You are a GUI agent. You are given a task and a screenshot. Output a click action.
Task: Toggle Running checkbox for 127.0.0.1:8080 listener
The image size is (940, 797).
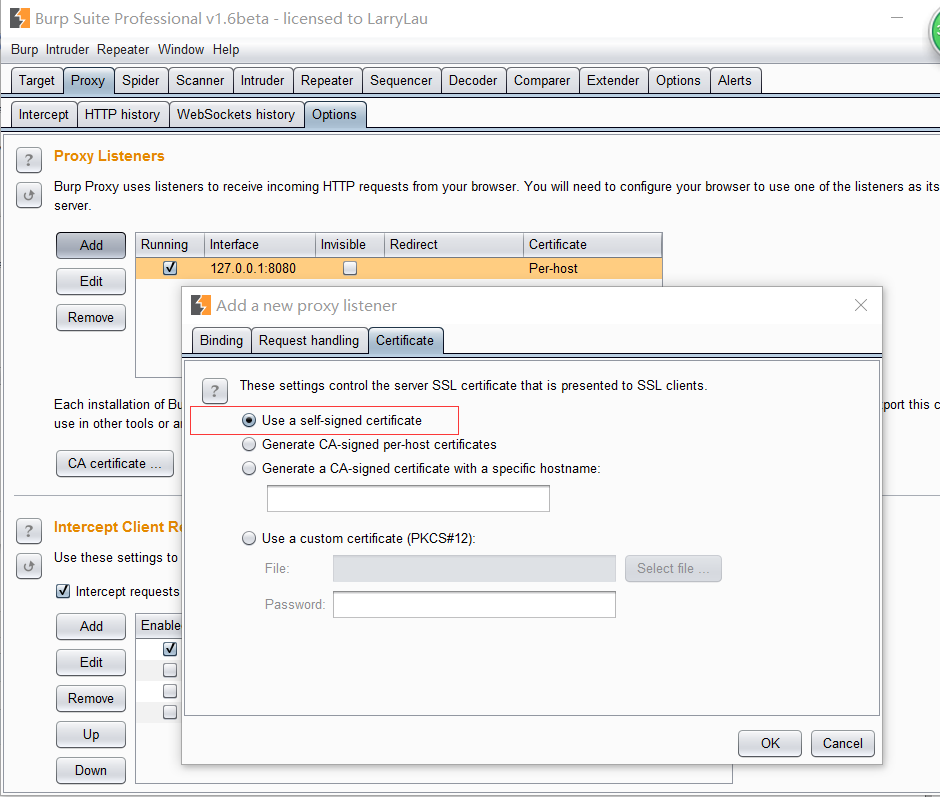(170, 268)
